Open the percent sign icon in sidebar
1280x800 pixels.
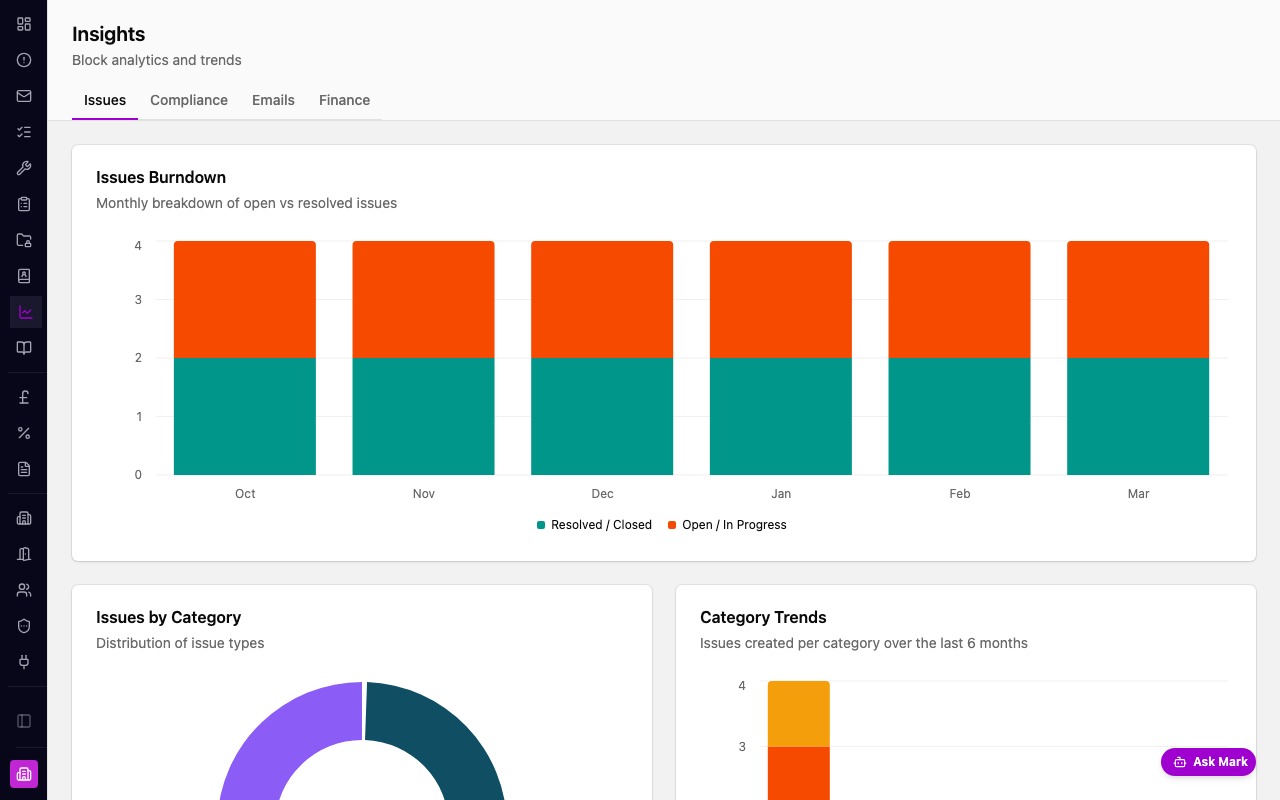(24, 433)
